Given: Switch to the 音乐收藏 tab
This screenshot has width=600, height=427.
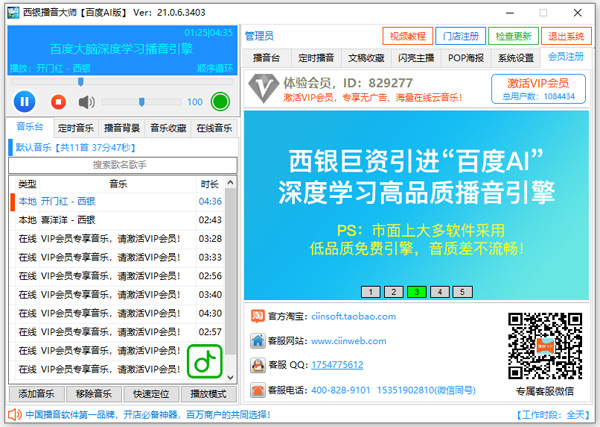Looking at the screenshot, I should (168, 128).
